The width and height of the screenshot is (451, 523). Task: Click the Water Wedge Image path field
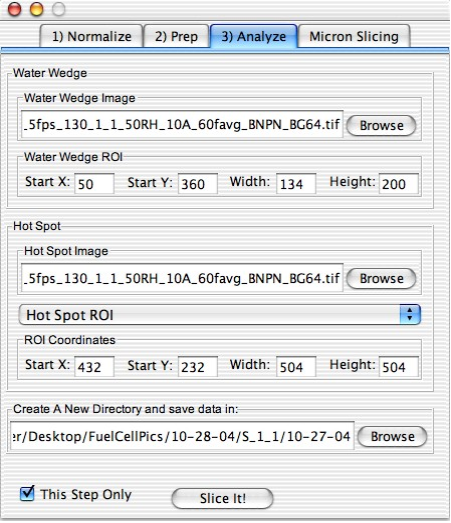click(x=182, y=124)
